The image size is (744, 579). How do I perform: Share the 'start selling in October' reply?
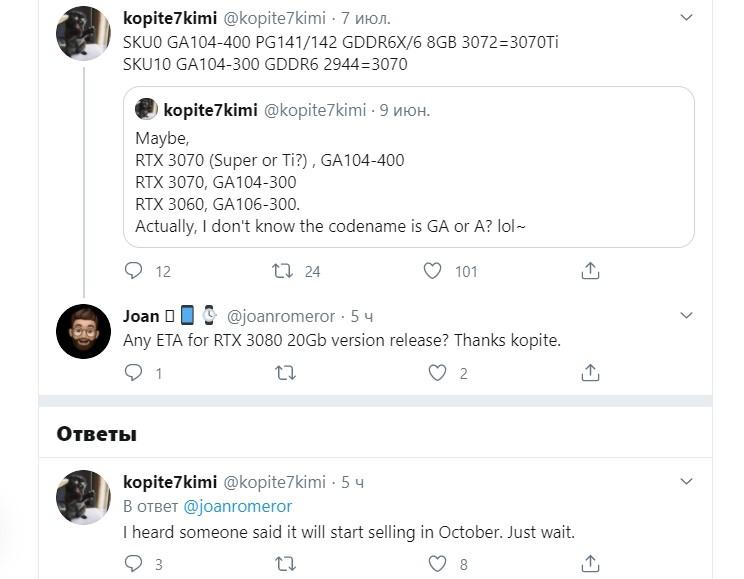point(590,564)
